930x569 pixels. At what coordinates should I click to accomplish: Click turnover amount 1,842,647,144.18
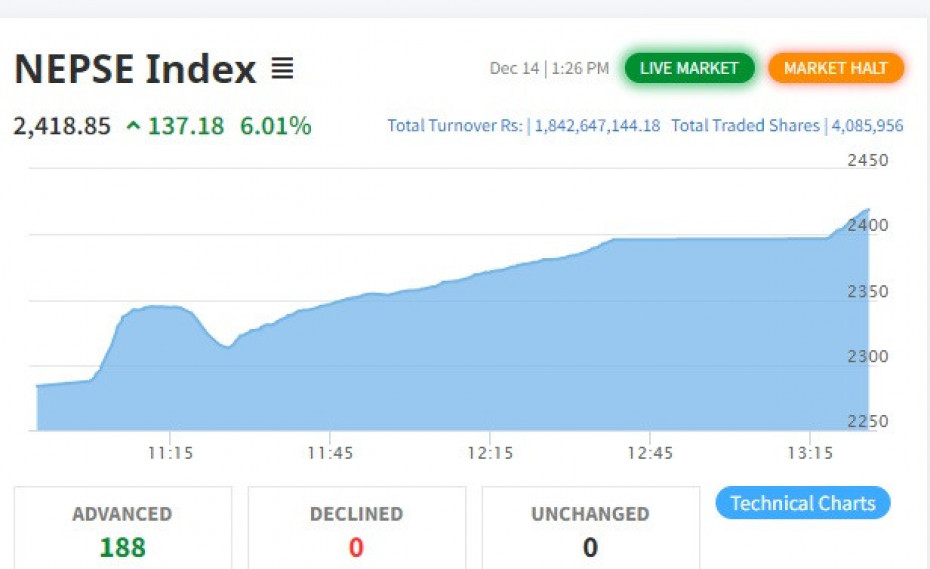tap(597, 126)
